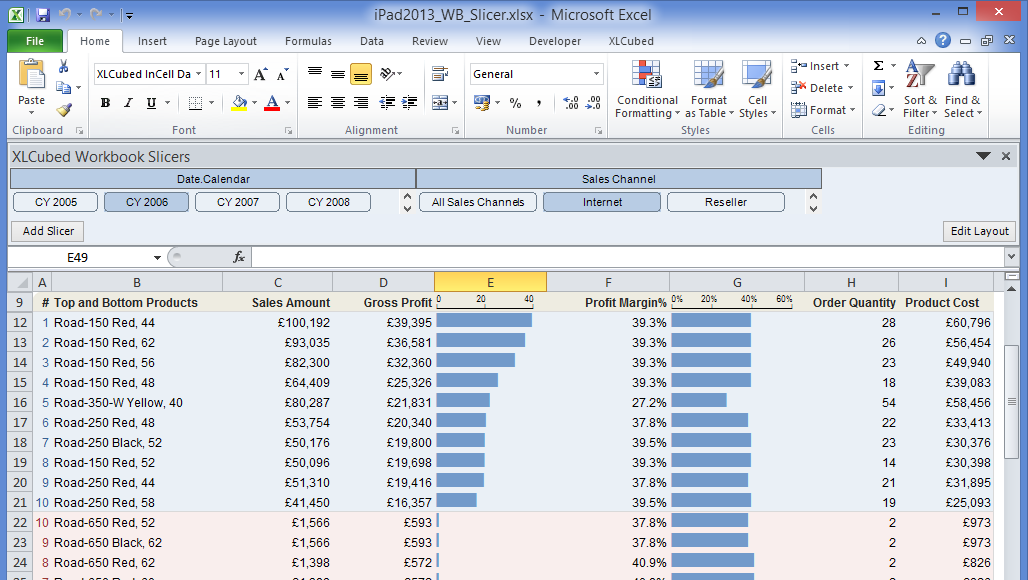Open the General number format dropdown

point(596,74)
